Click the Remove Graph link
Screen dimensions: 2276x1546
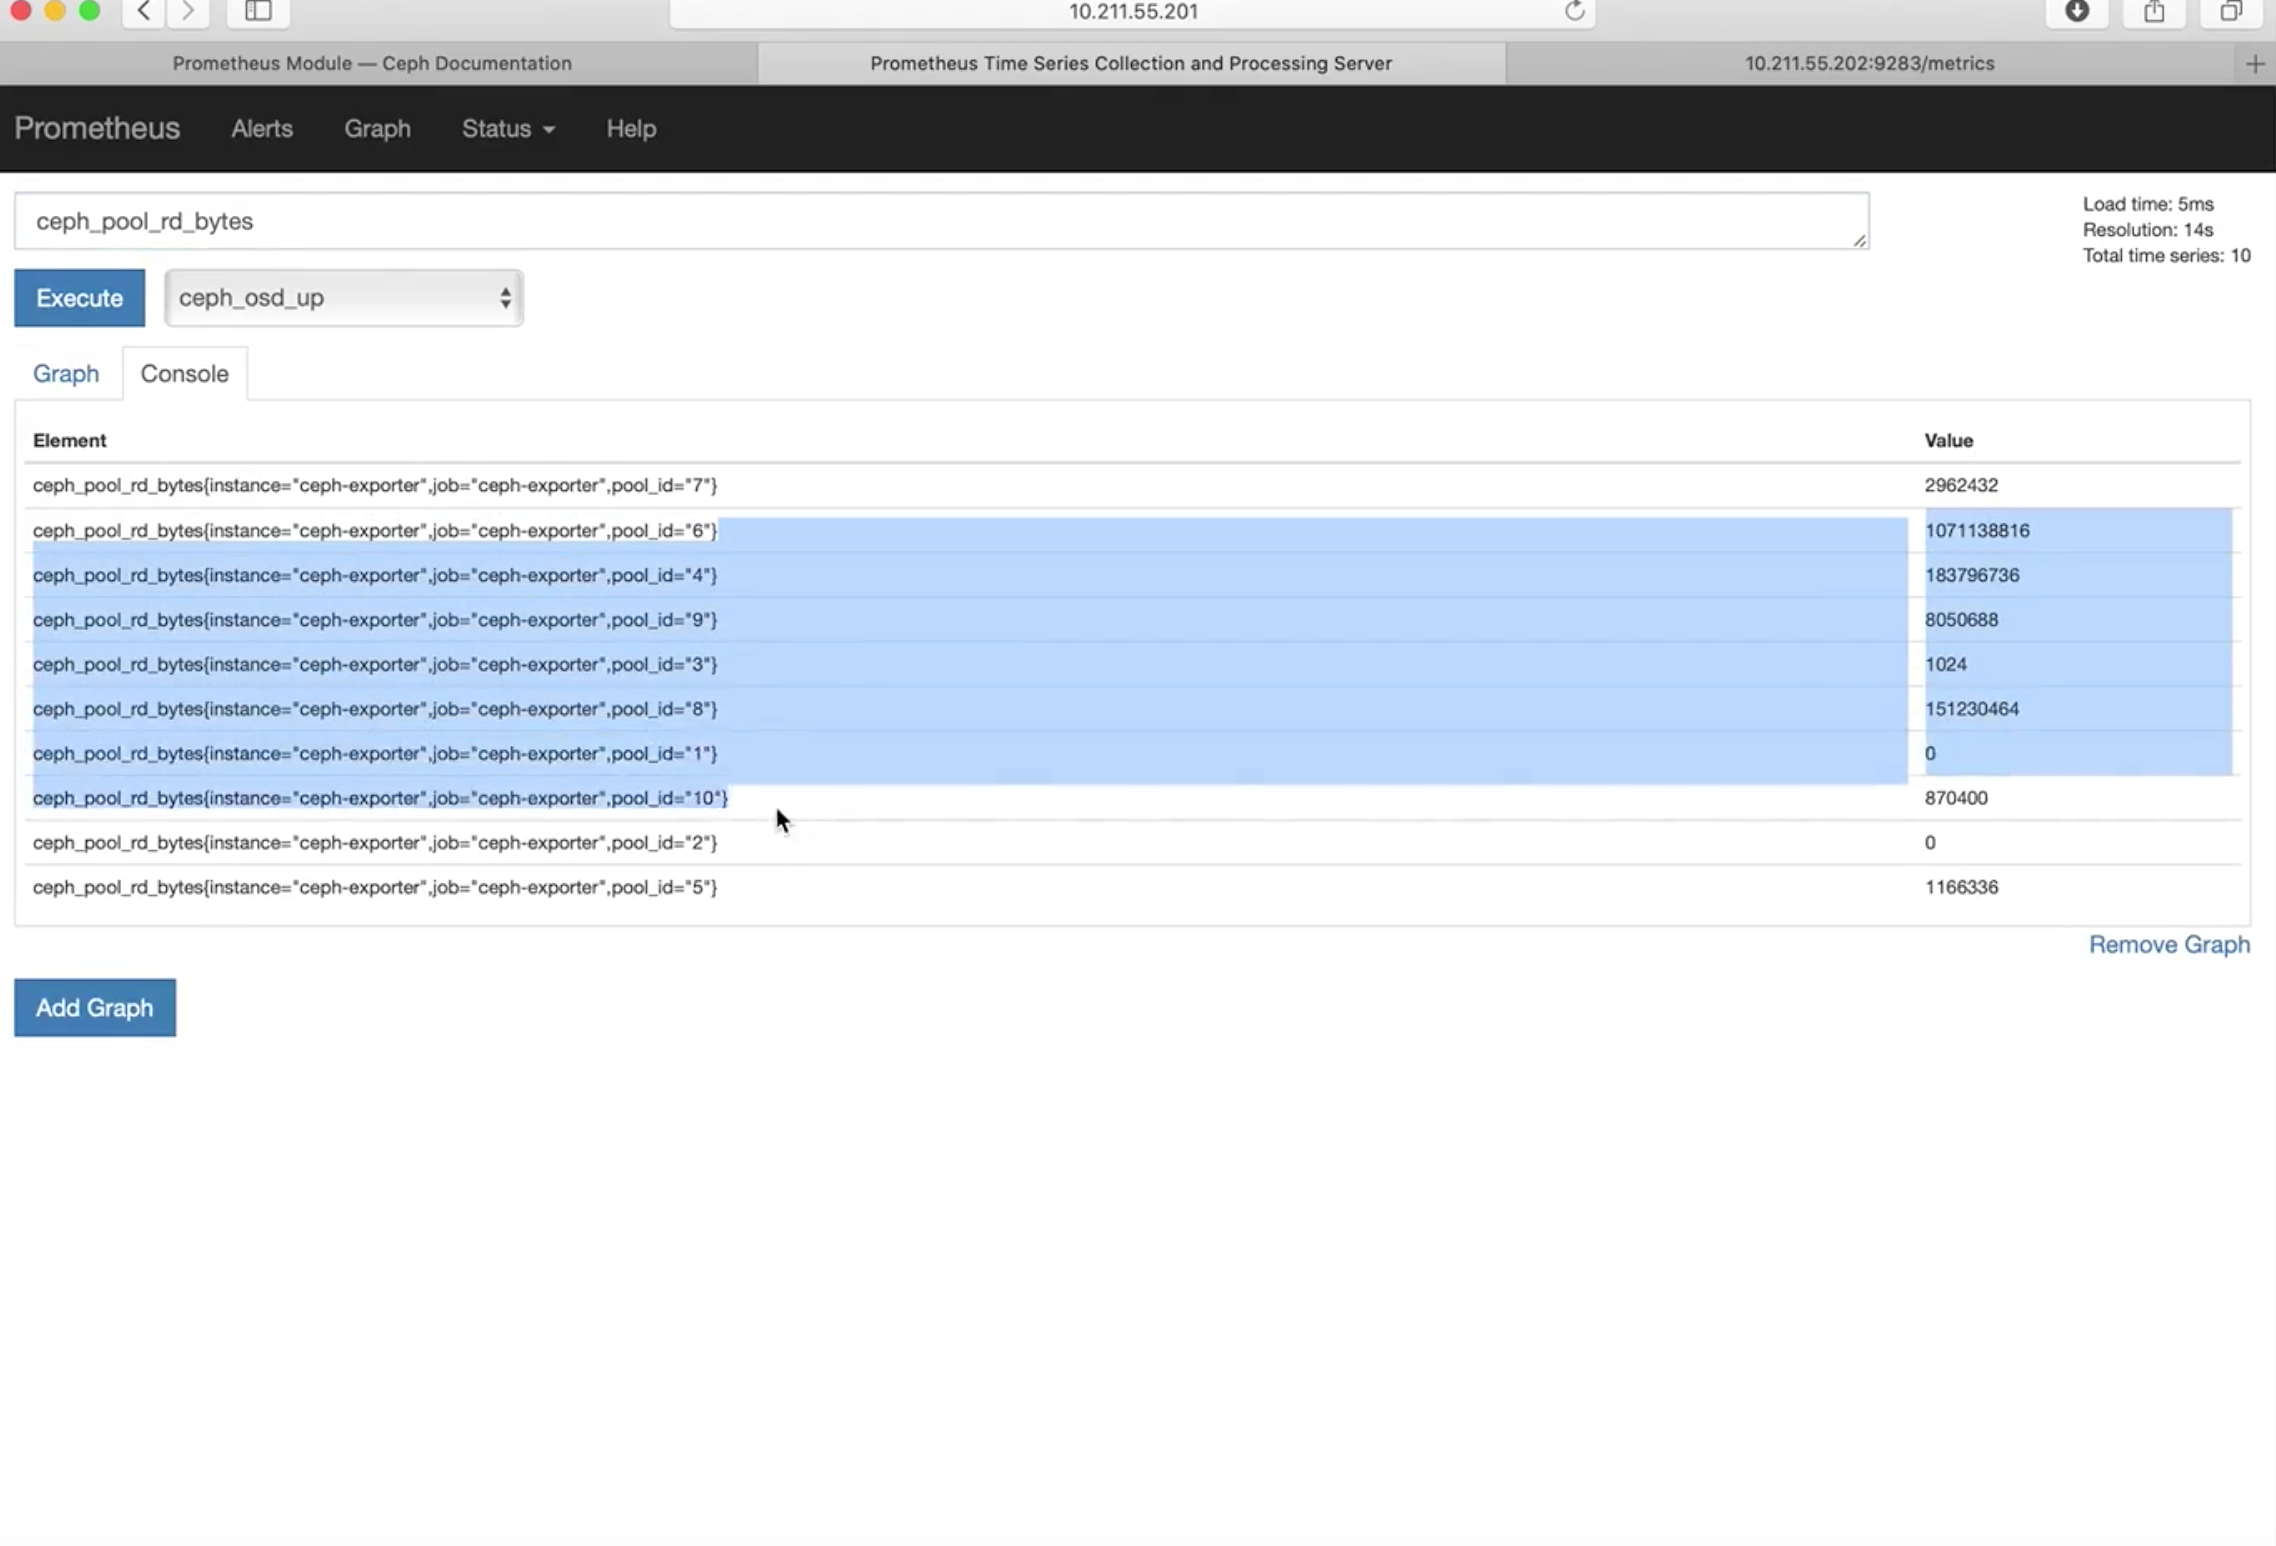click(2168, 945)
